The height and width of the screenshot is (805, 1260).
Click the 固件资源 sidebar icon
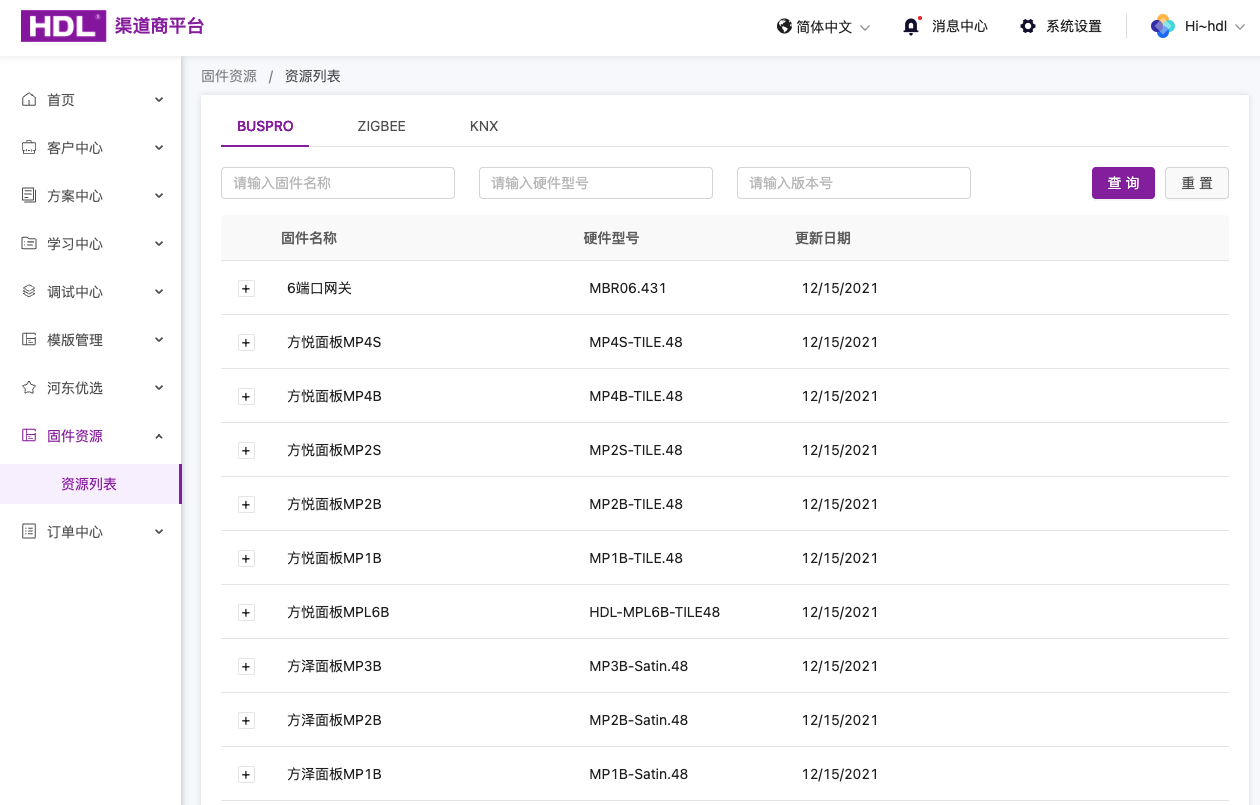point(29,436)
